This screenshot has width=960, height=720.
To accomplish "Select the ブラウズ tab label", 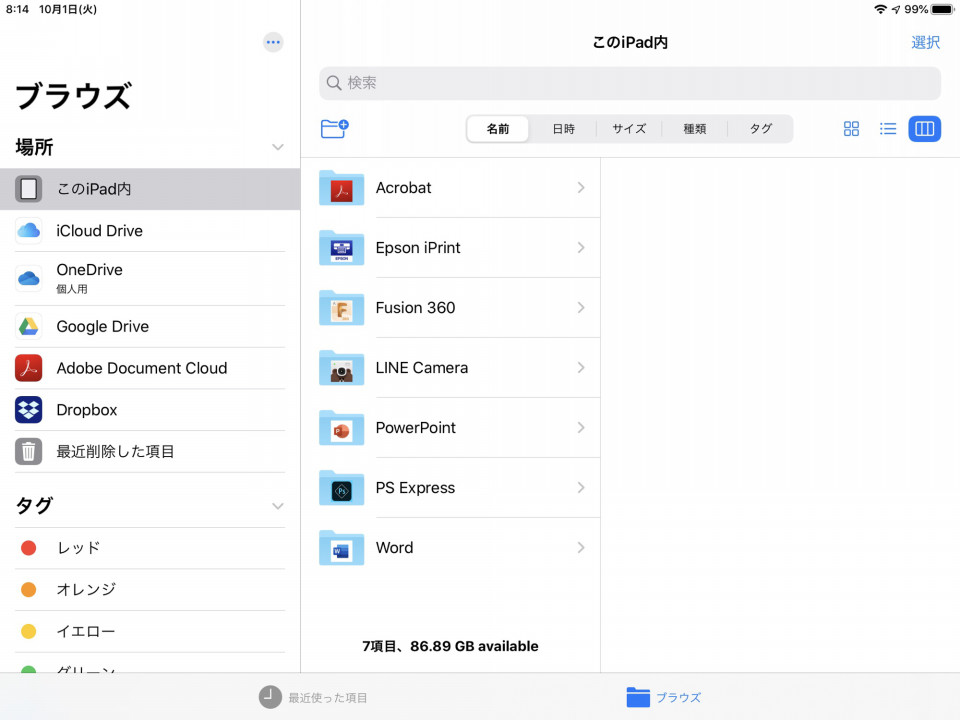I will [x=678, y=697].
